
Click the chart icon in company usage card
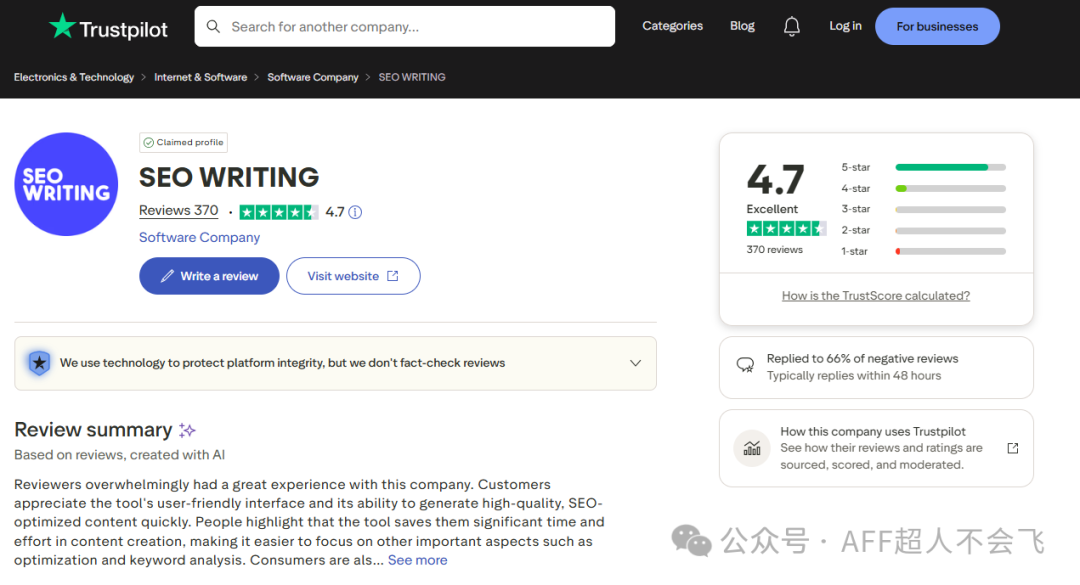(x=751, y=448)
